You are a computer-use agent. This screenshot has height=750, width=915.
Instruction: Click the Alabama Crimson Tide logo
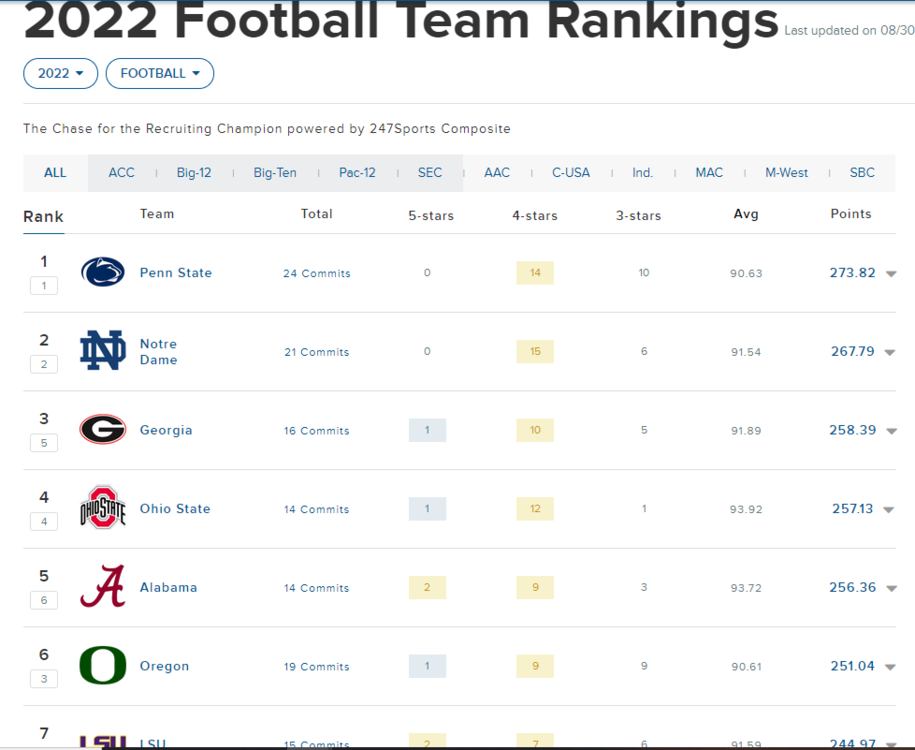(x=102, y=587)
